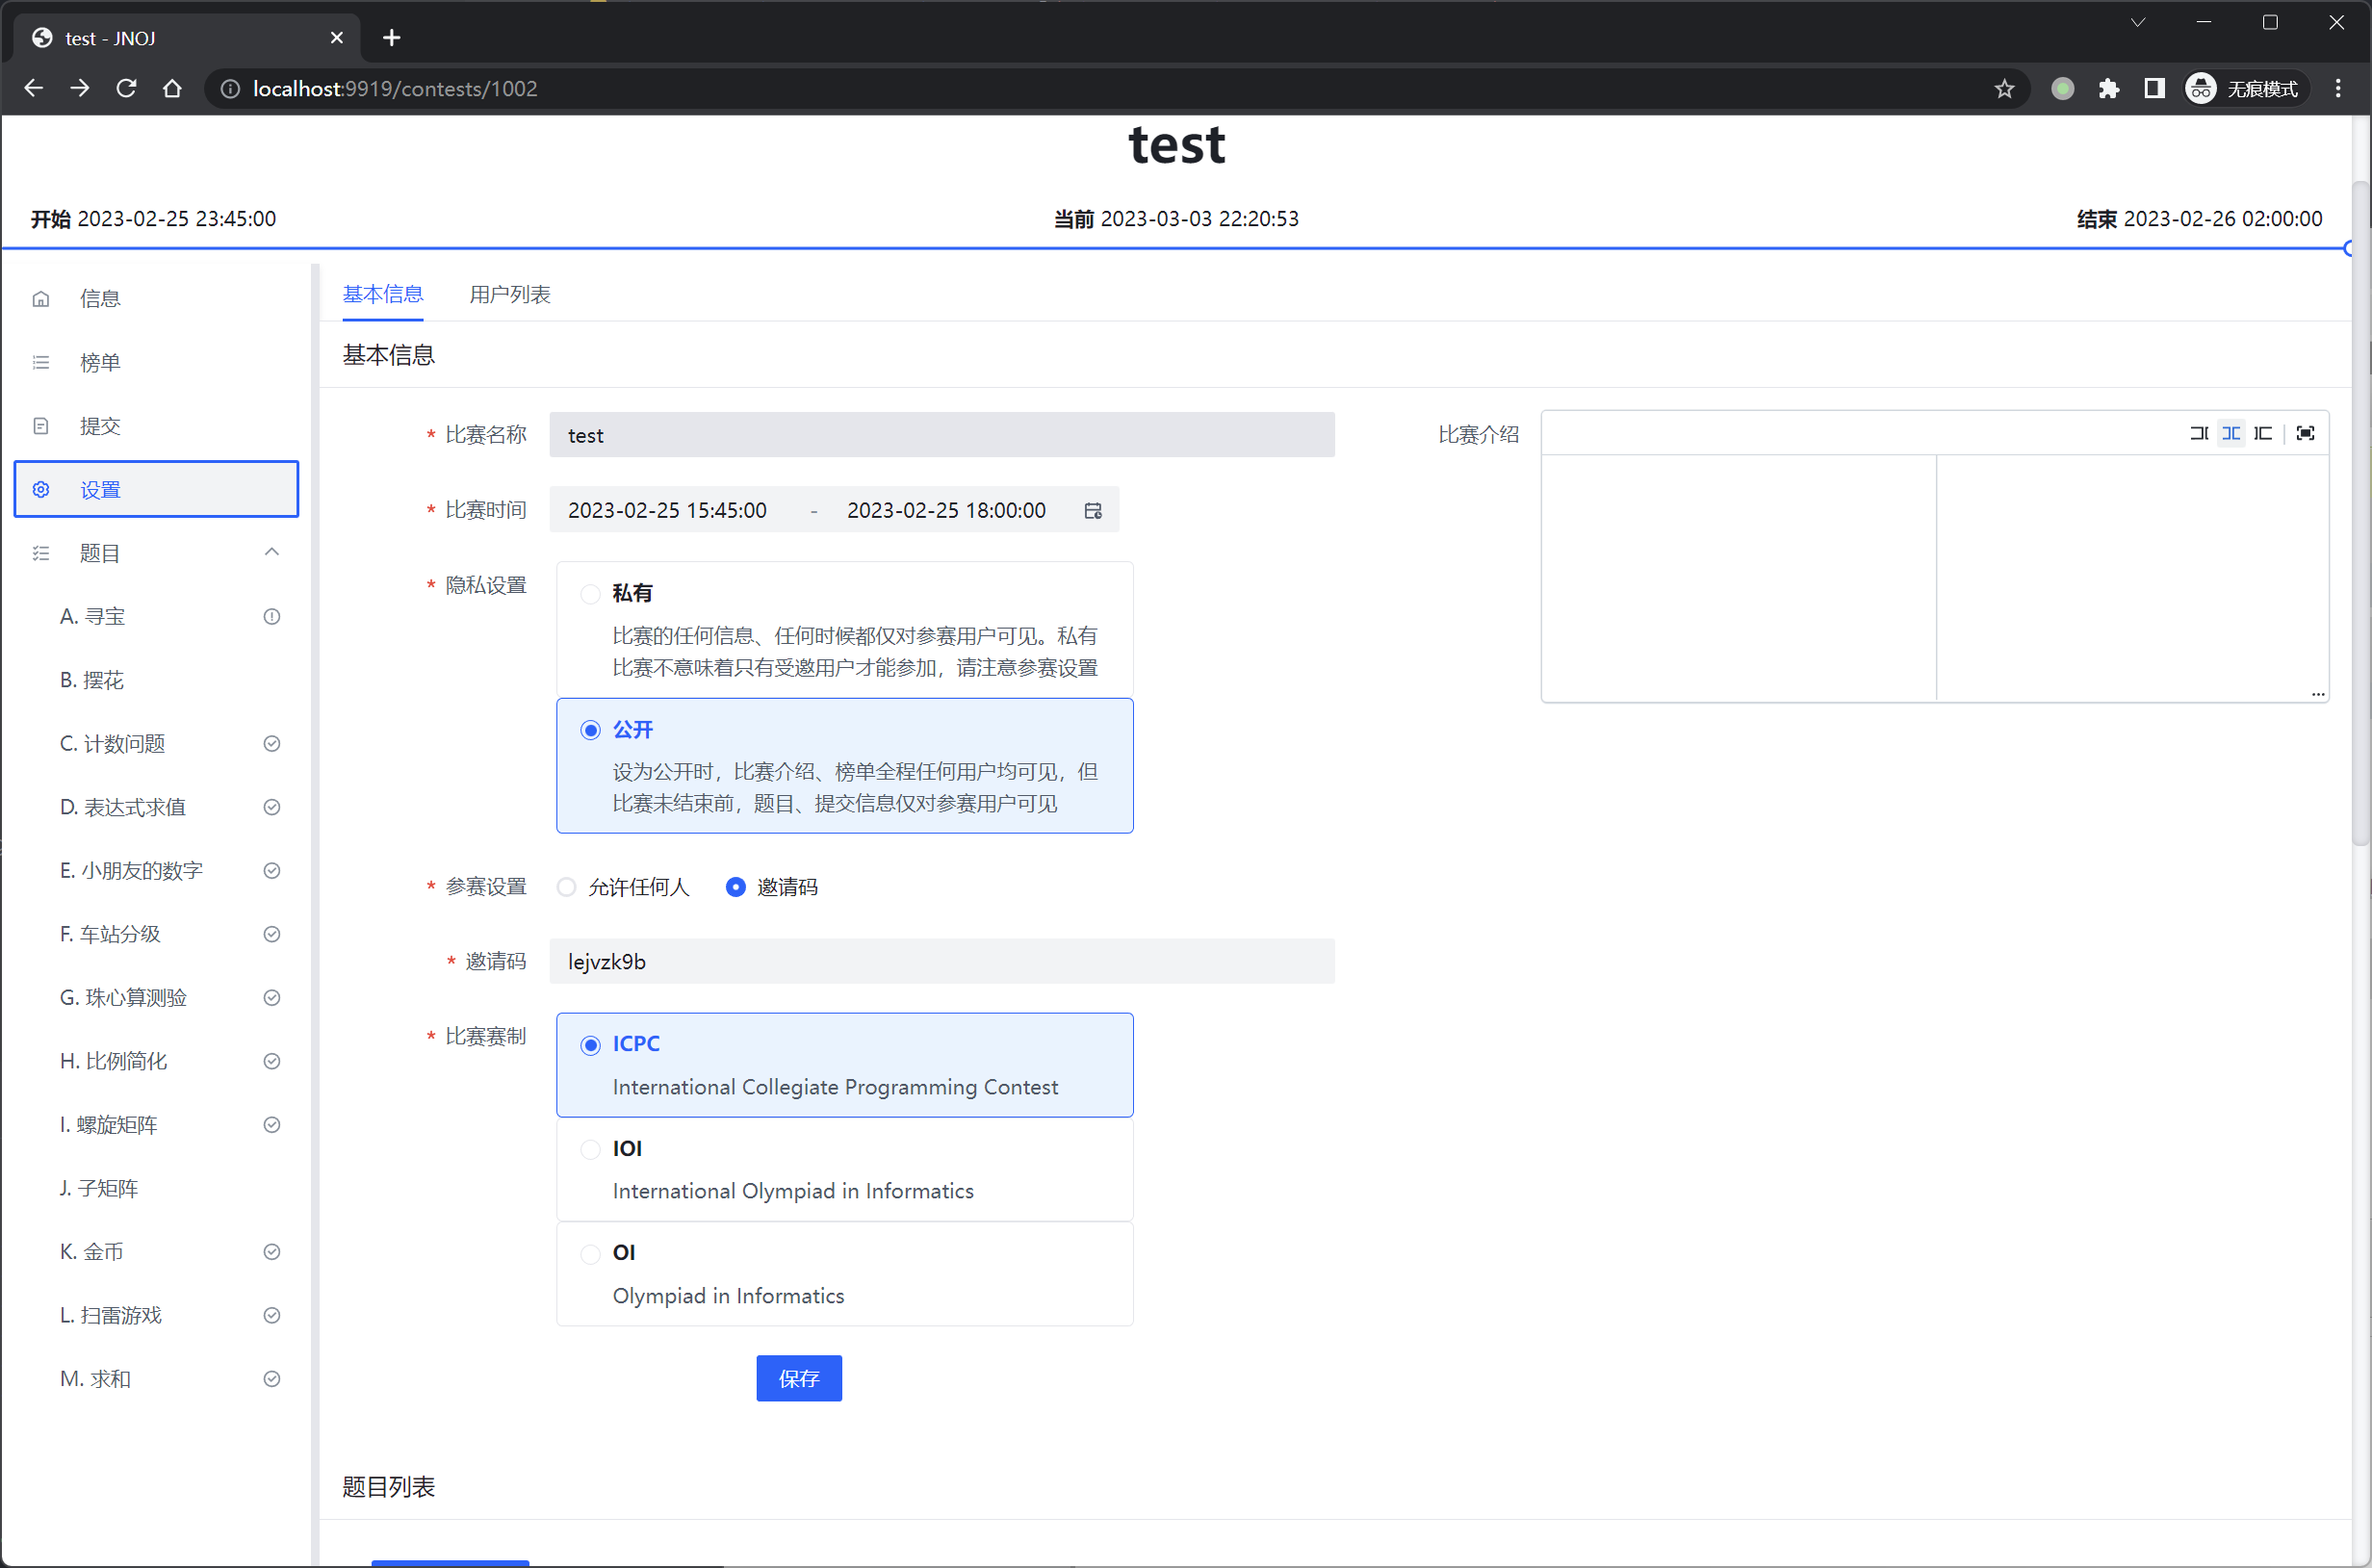The image size is (2372, 1568).
Task: Bookmark this page with the star icon
Action: point(2004,89)
